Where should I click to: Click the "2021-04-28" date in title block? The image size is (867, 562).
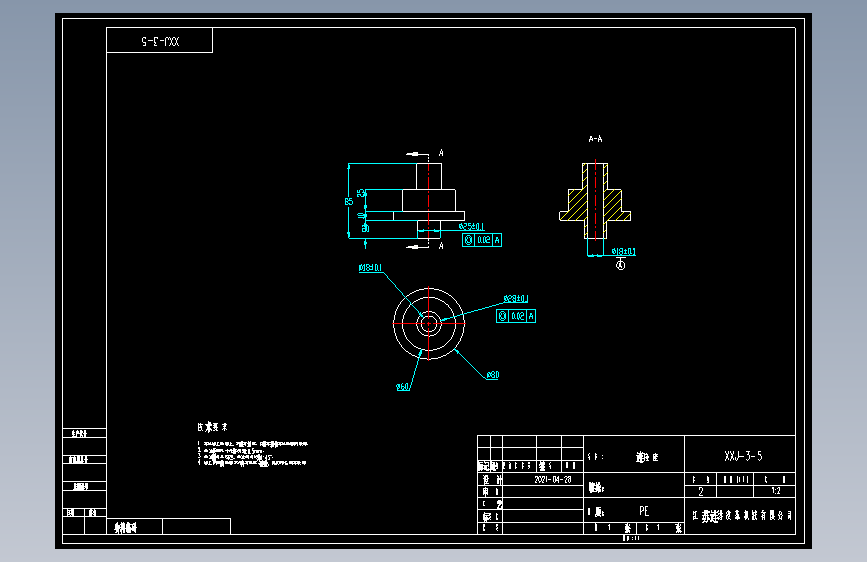[552, 480]
